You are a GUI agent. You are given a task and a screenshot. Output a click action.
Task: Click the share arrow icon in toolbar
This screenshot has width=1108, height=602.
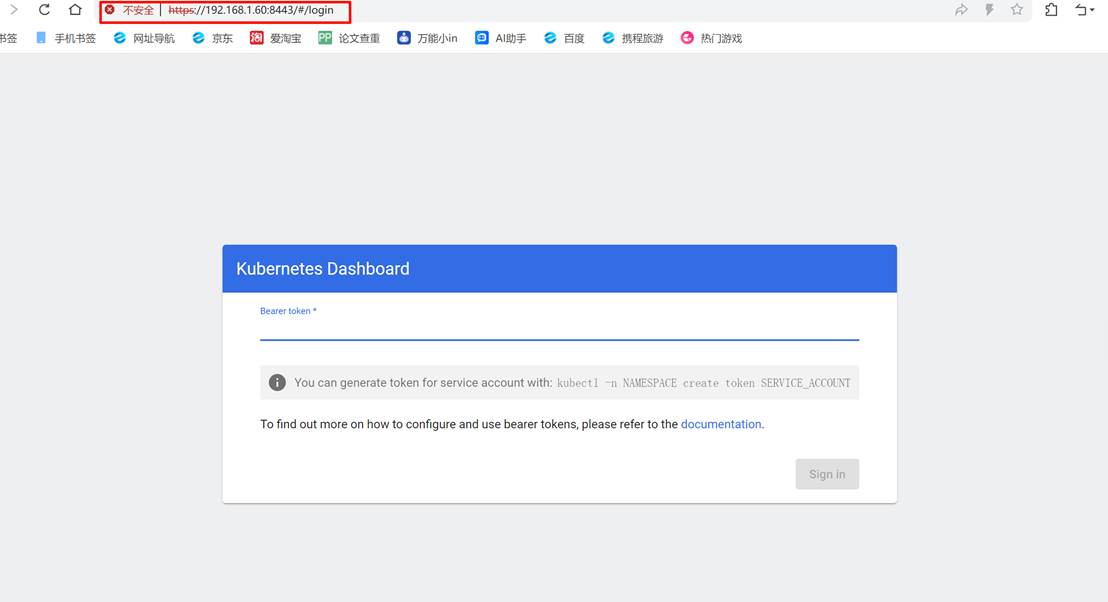pyautogui.click(x=961, y=10)
